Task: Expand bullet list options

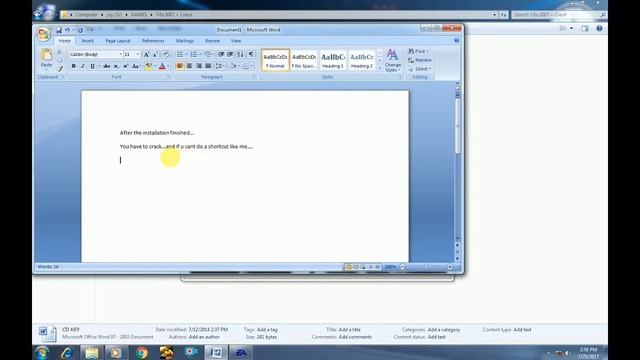Action: coord(186,54)
